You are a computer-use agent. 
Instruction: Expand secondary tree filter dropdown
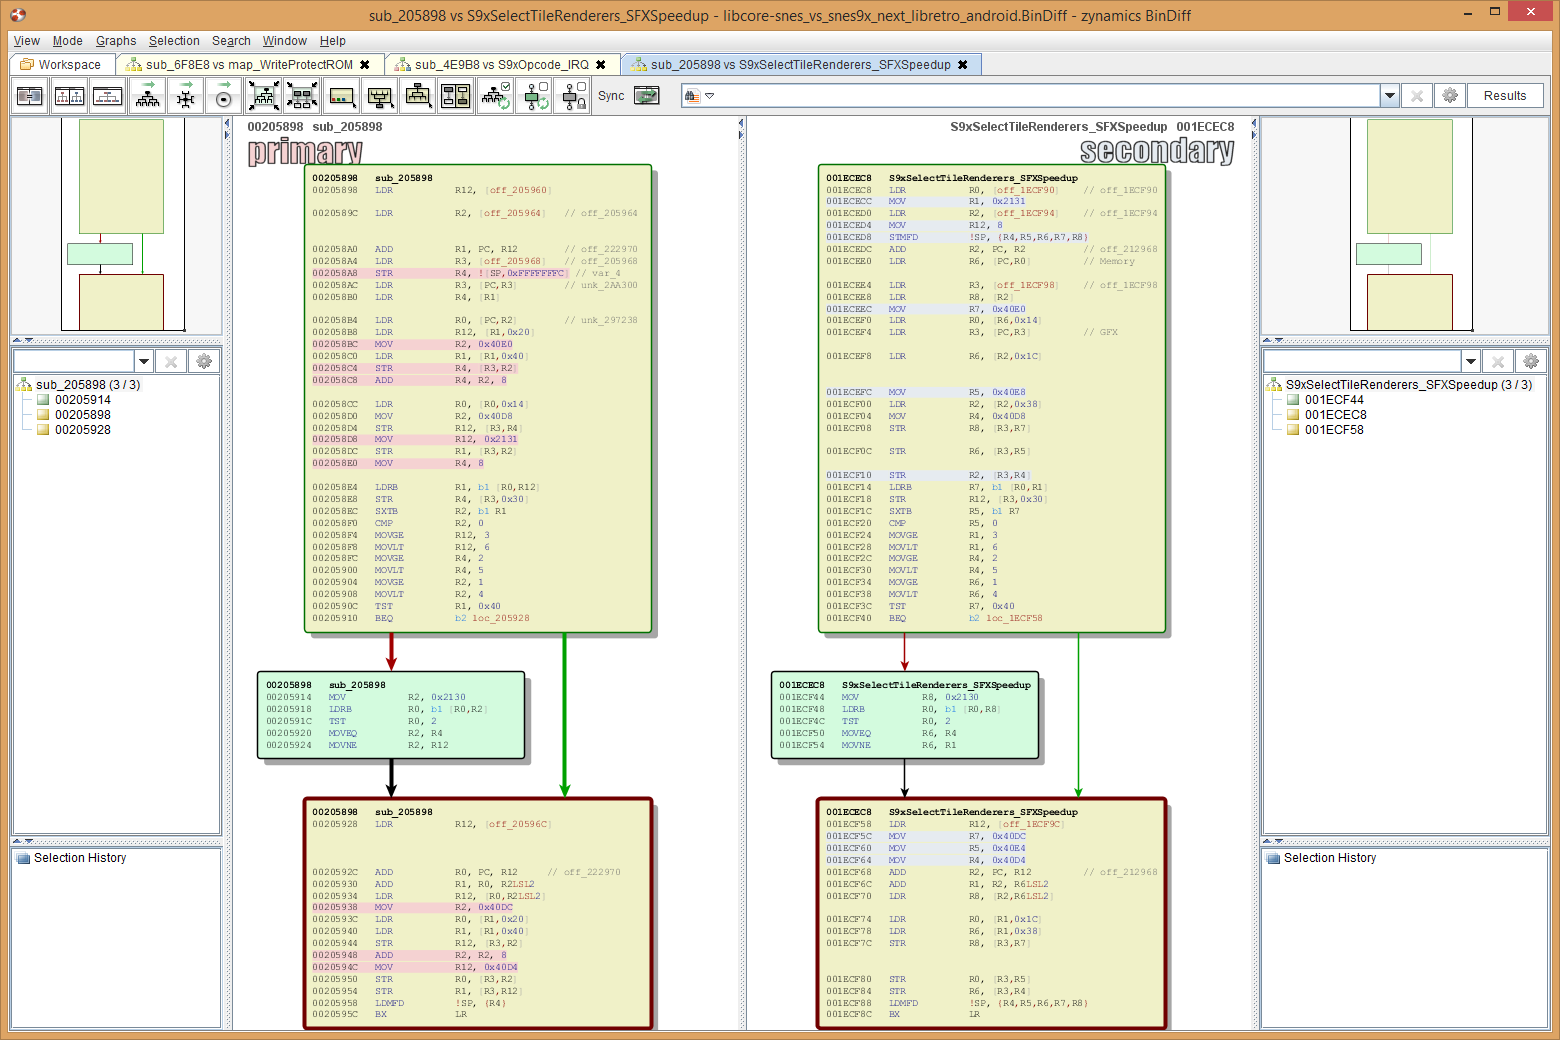(1471, 361)
